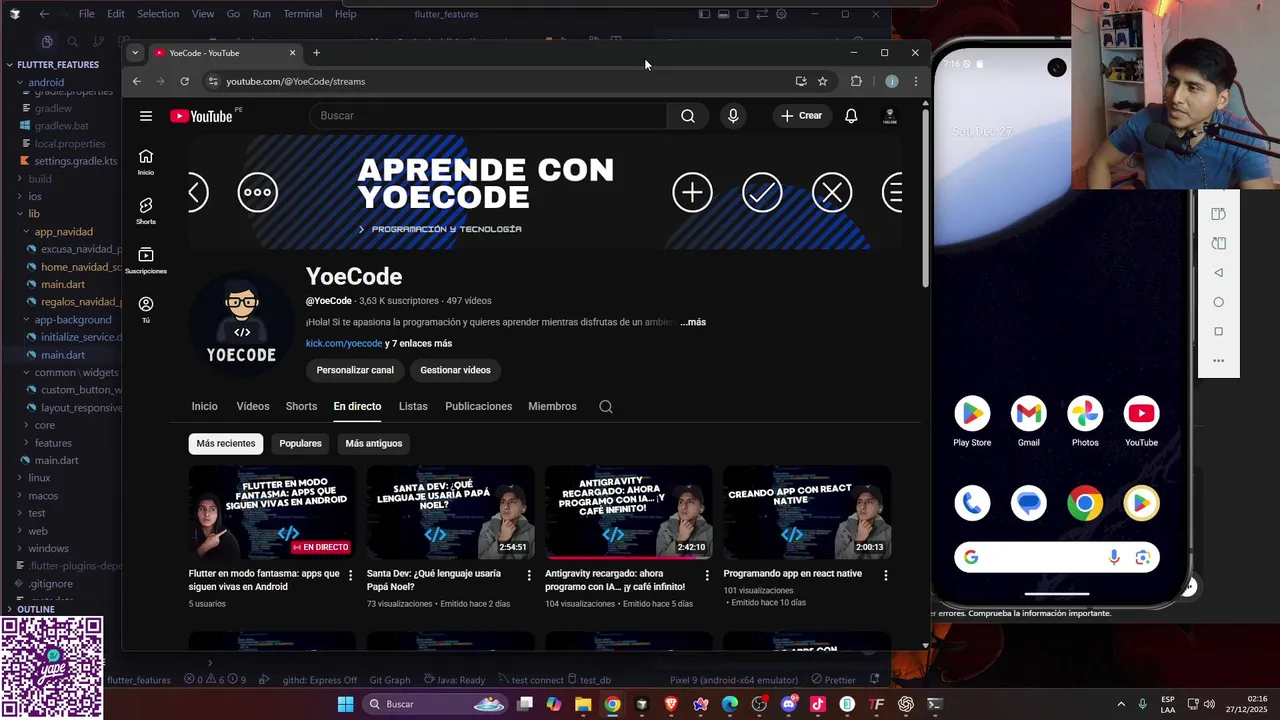Go to Inicio in YouTube sidebar

tap(146, 162)
